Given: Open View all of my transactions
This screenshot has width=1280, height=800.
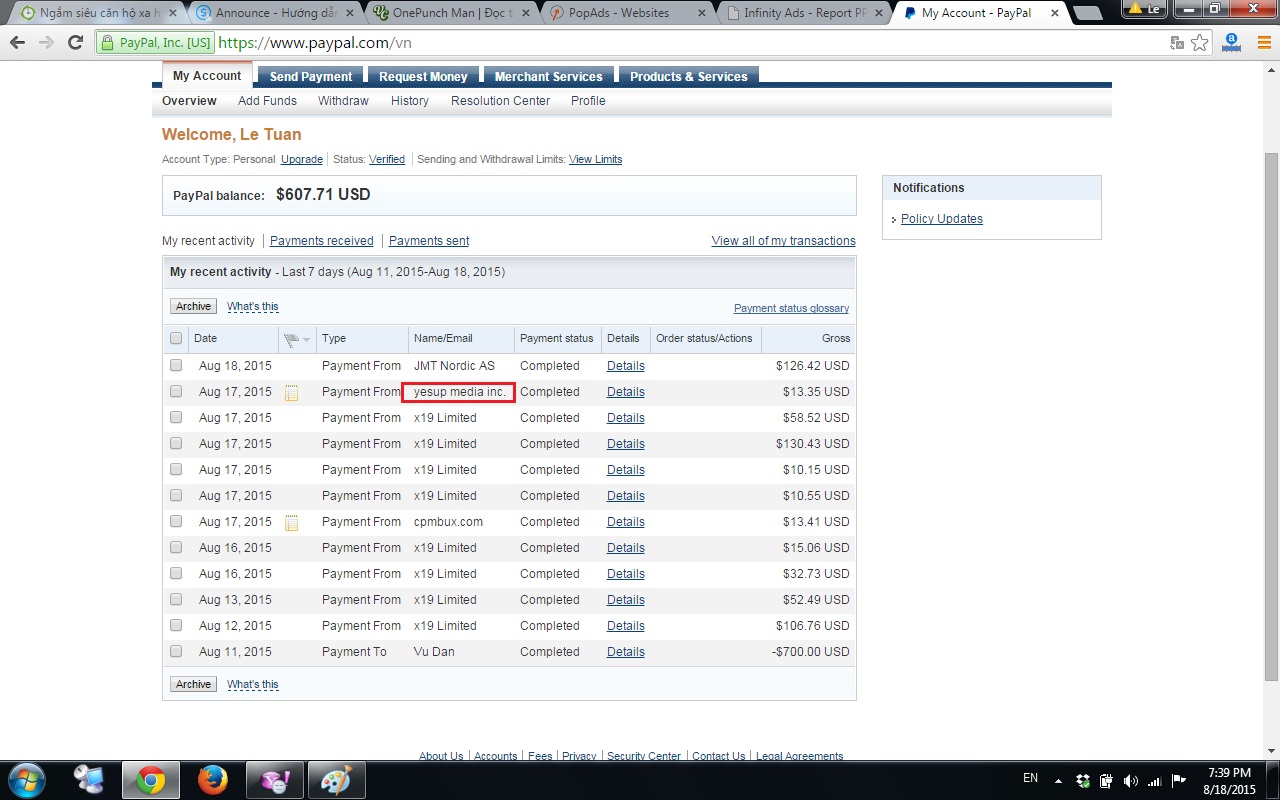Looking at the screenshot, I should (x=783, y=241).
